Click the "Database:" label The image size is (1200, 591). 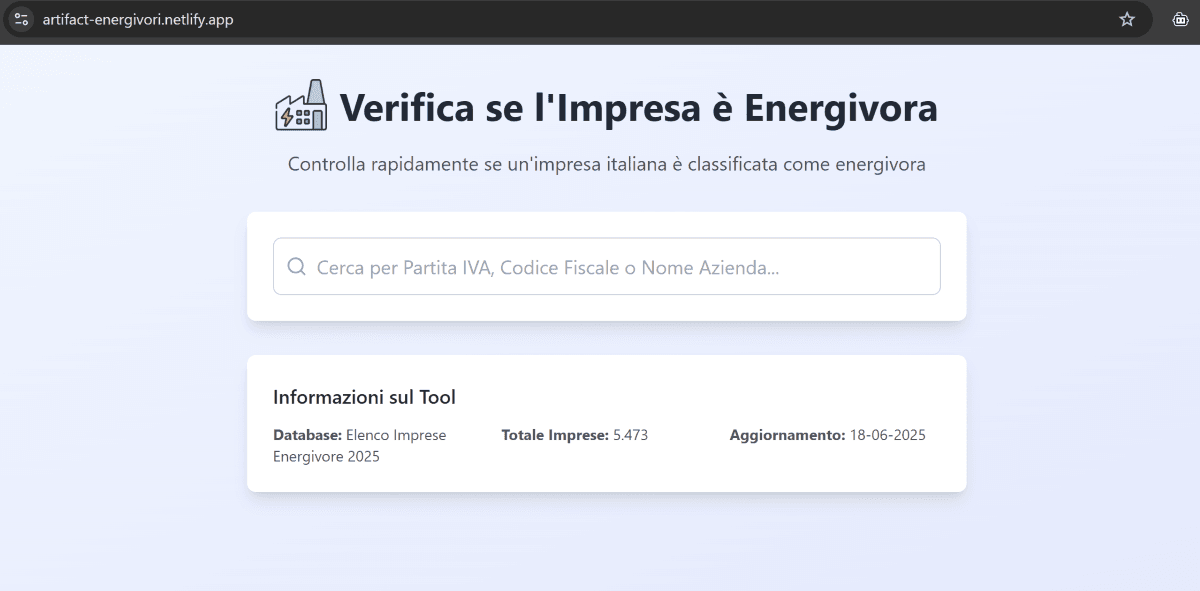click(308, 435)
